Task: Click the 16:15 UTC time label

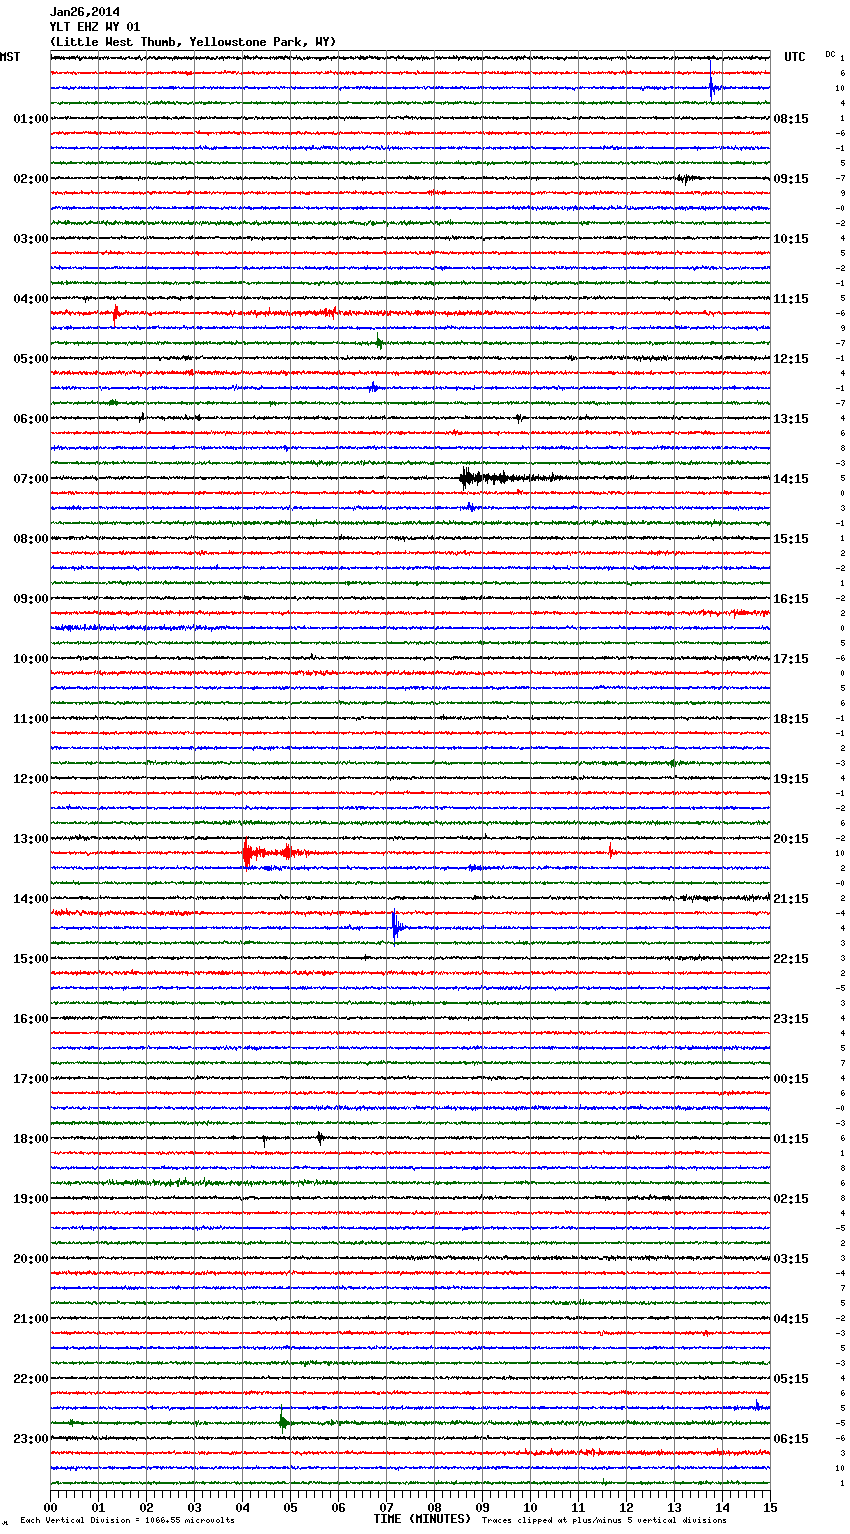Action: (791, 599)
